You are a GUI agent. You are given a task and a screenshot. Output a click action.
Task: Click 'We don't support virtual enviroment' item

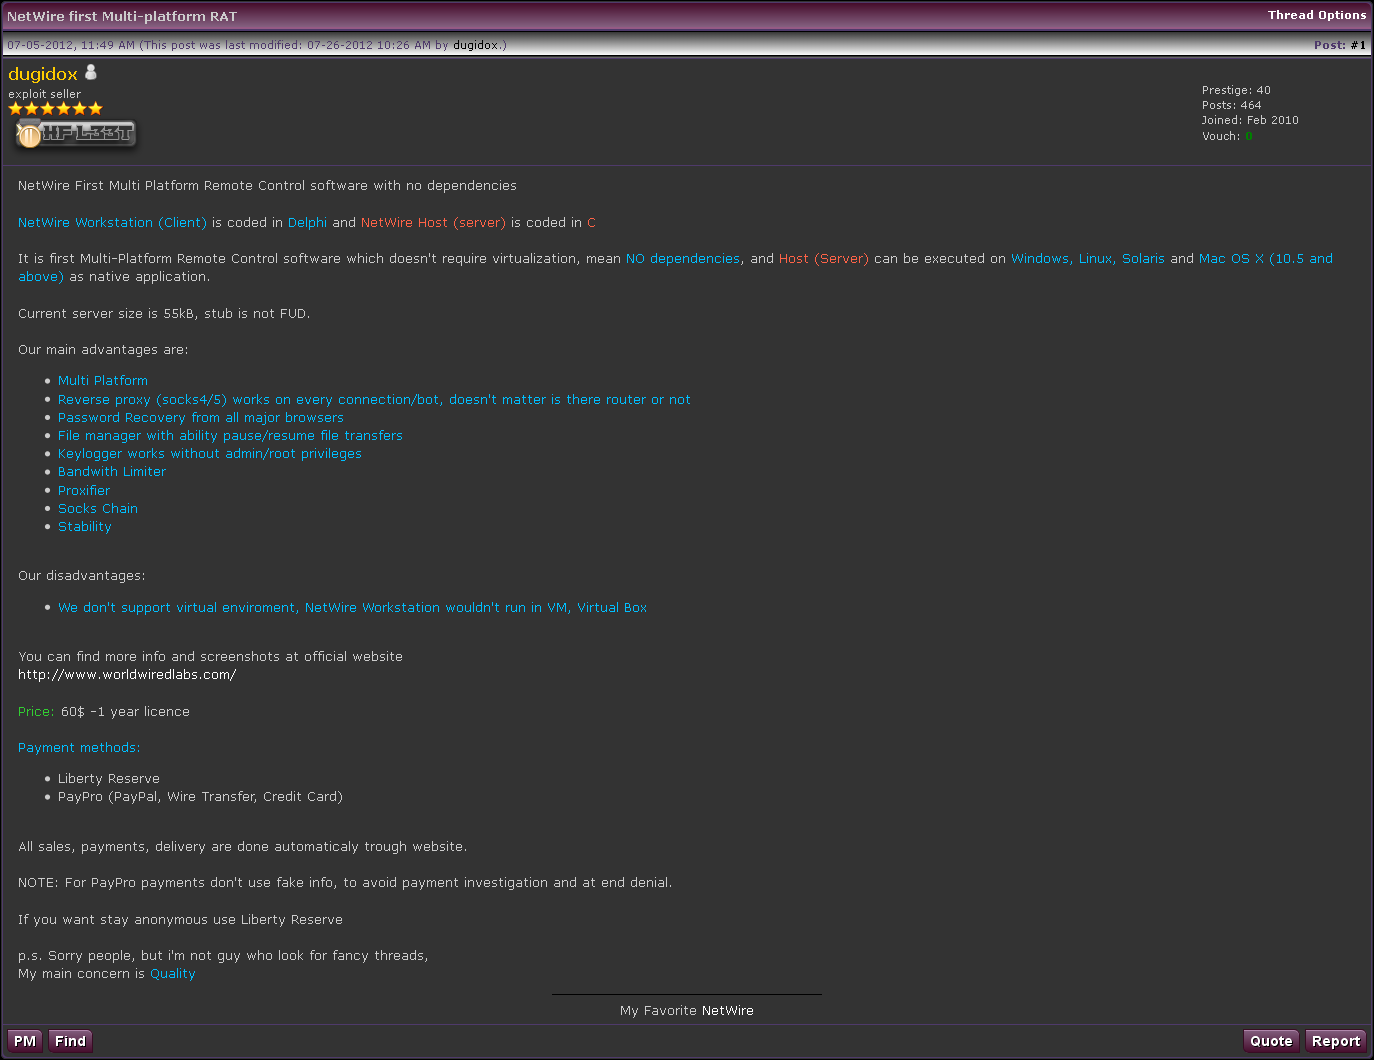tap(352, 608)
